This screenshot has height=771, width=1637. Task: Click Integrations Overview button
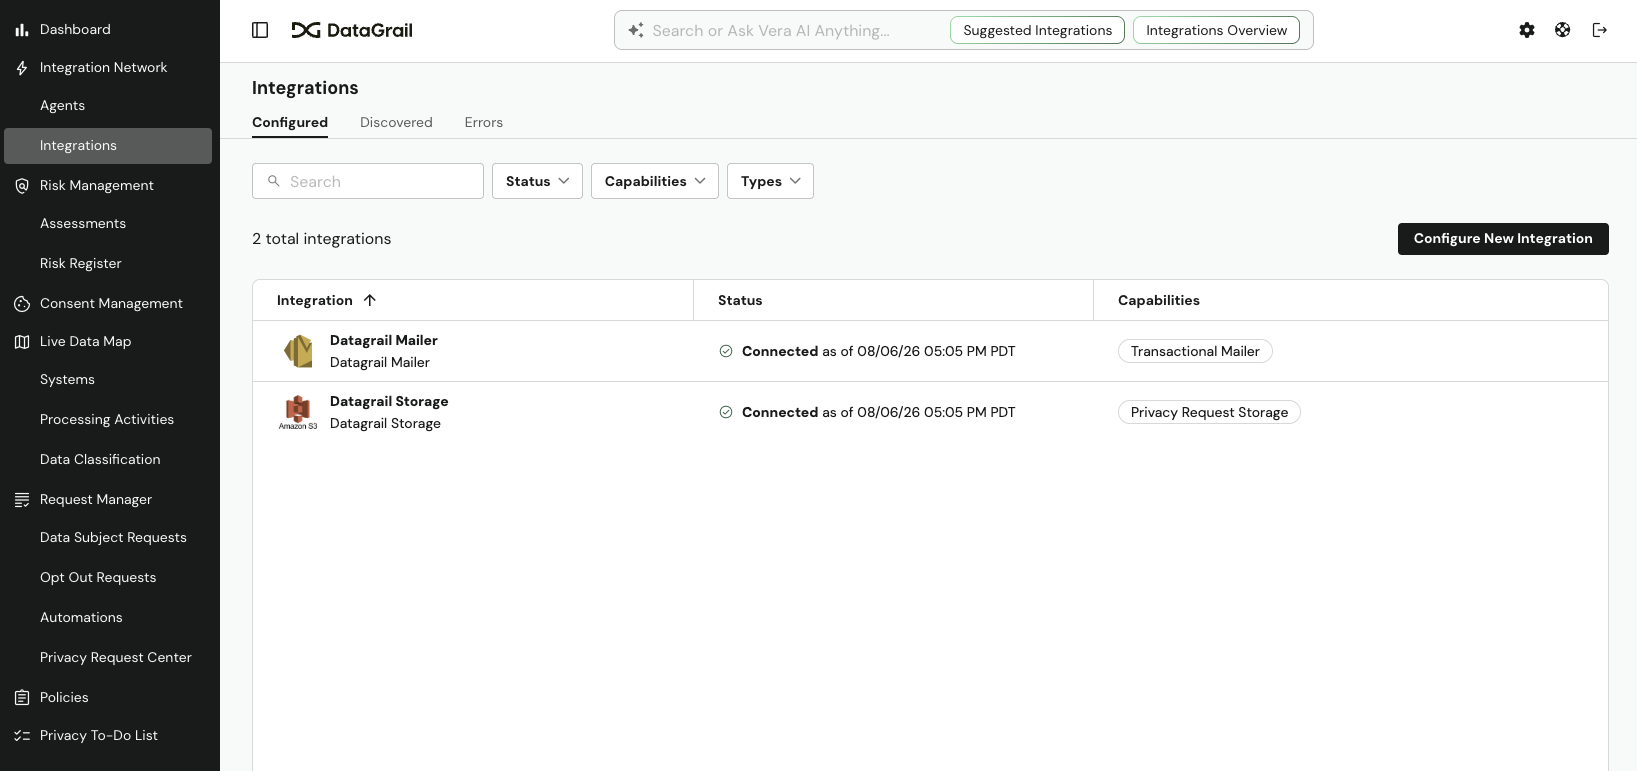point(1216,30)
